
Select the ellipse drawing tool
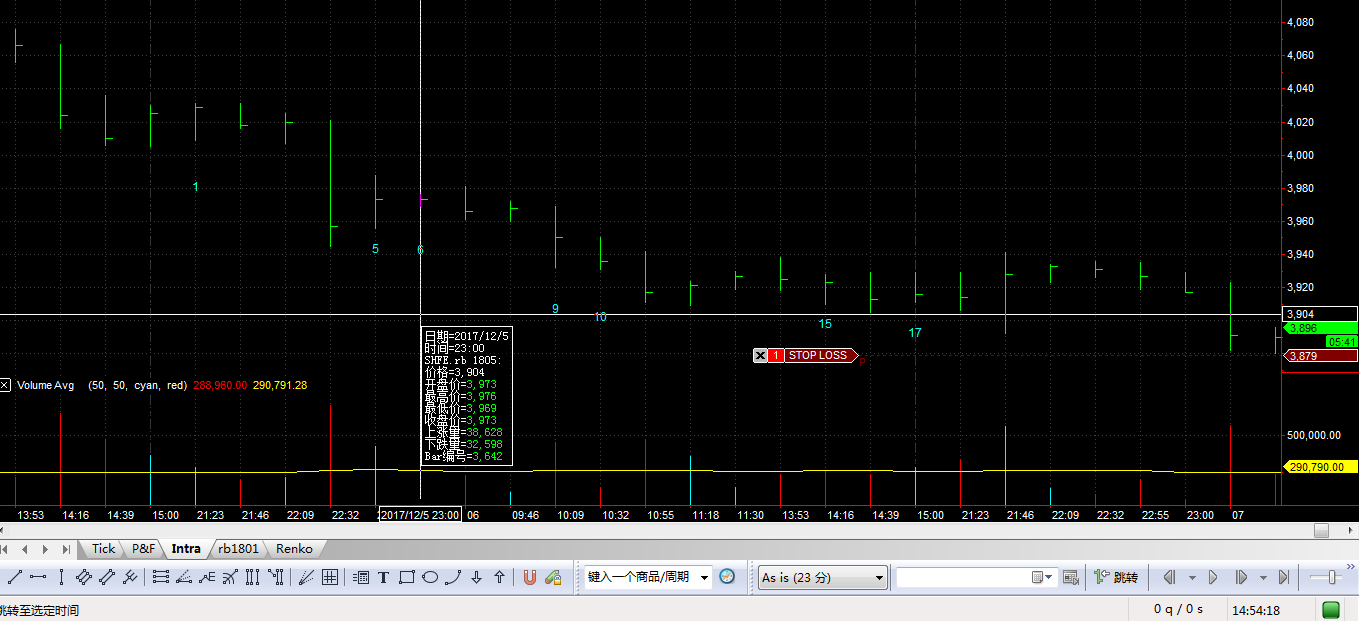tap(430, 577)
